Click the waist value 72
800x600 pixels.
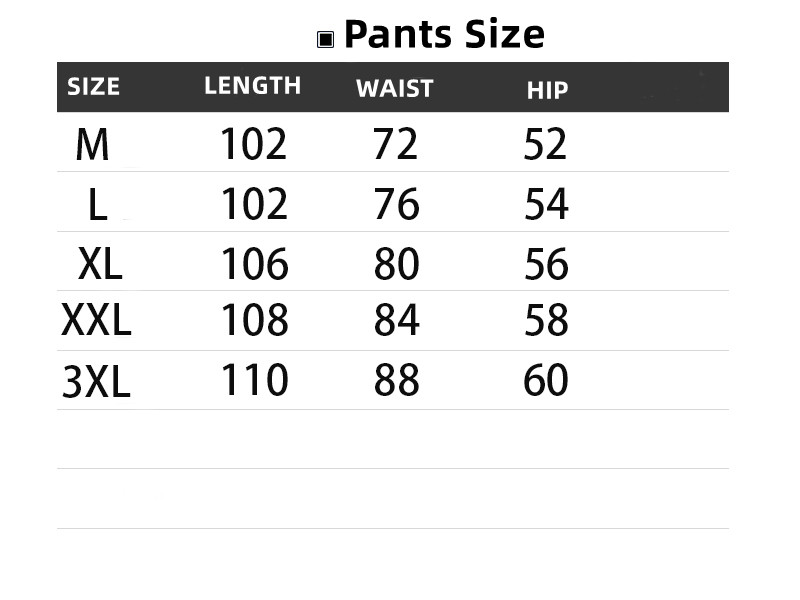pos(395,145)
